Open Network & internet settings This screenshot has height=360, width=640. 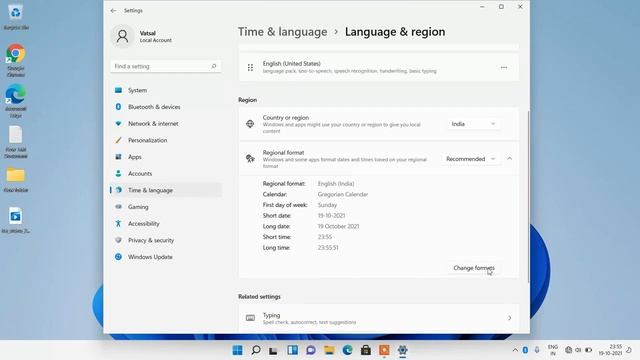point(166,124)
